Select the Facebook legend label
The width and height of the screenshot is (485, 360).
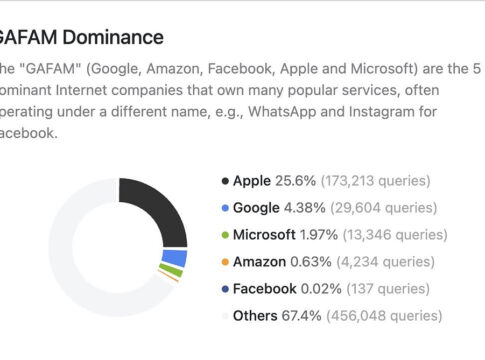click(x=265, y=289)
